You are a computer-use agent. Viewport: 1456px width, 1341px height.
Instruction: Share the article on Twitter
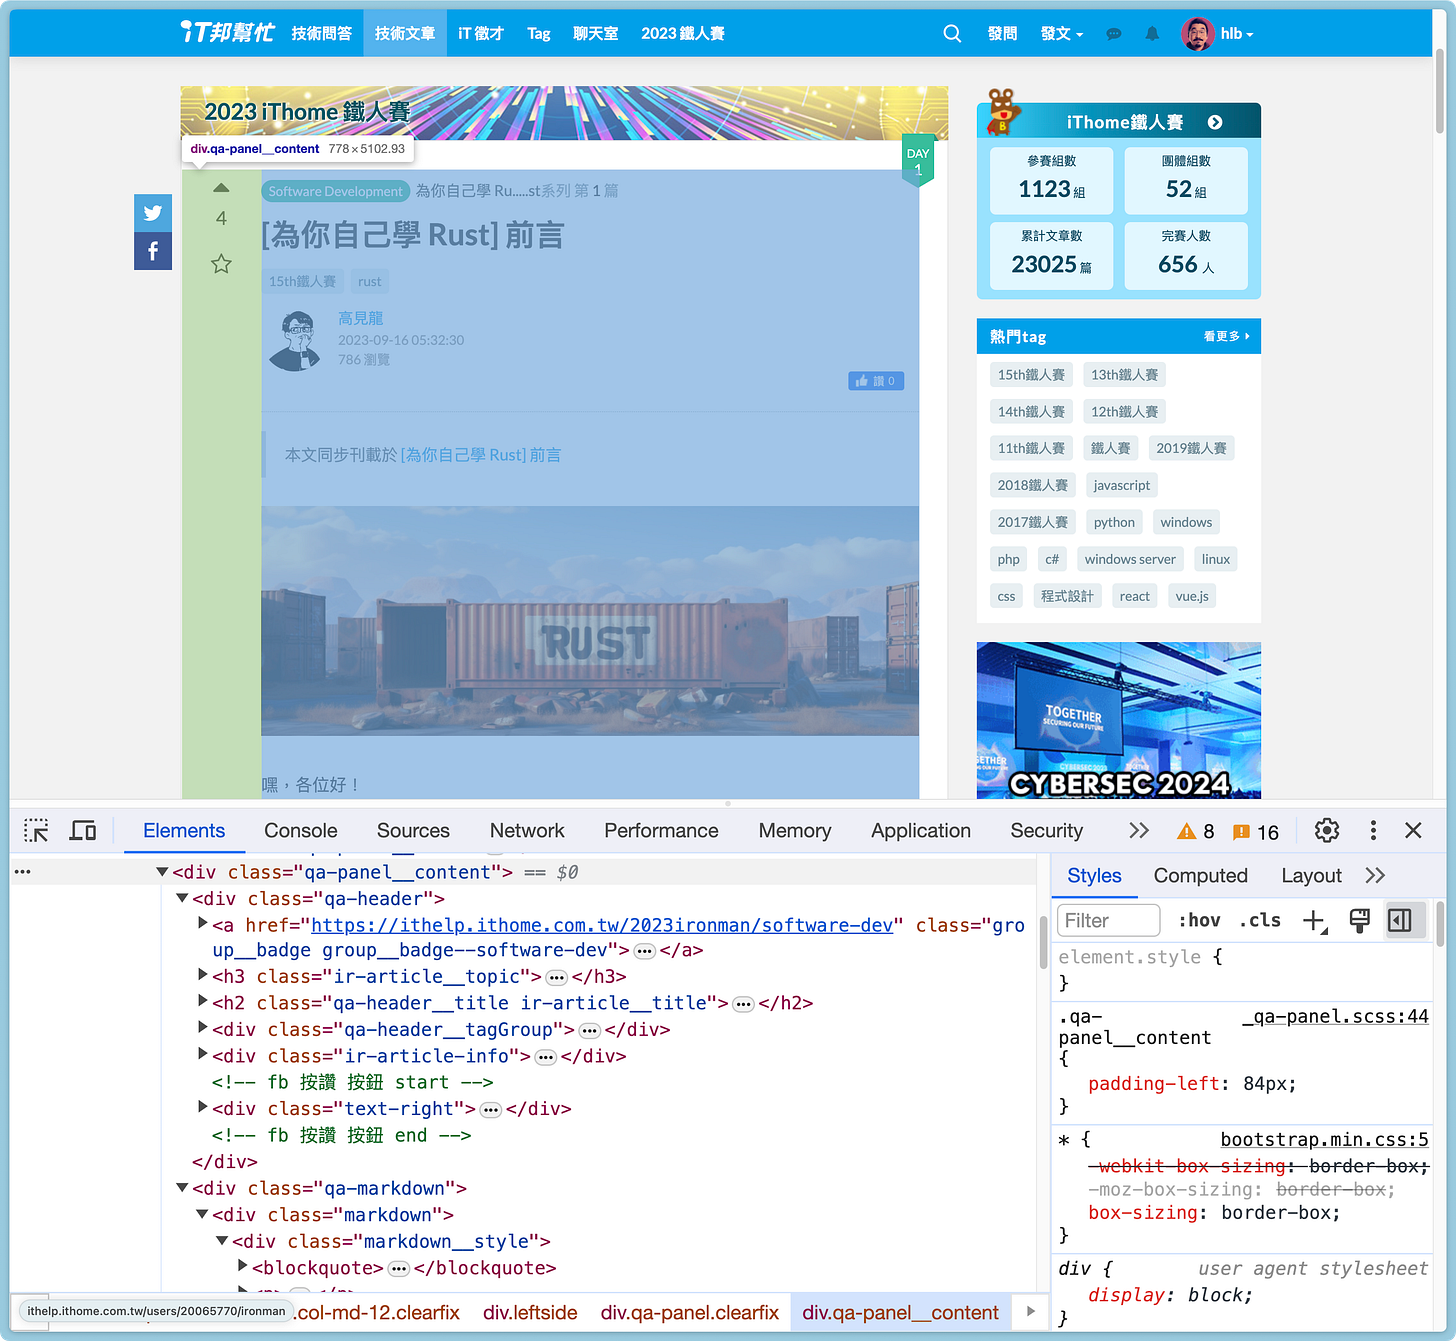click(153, 212)
